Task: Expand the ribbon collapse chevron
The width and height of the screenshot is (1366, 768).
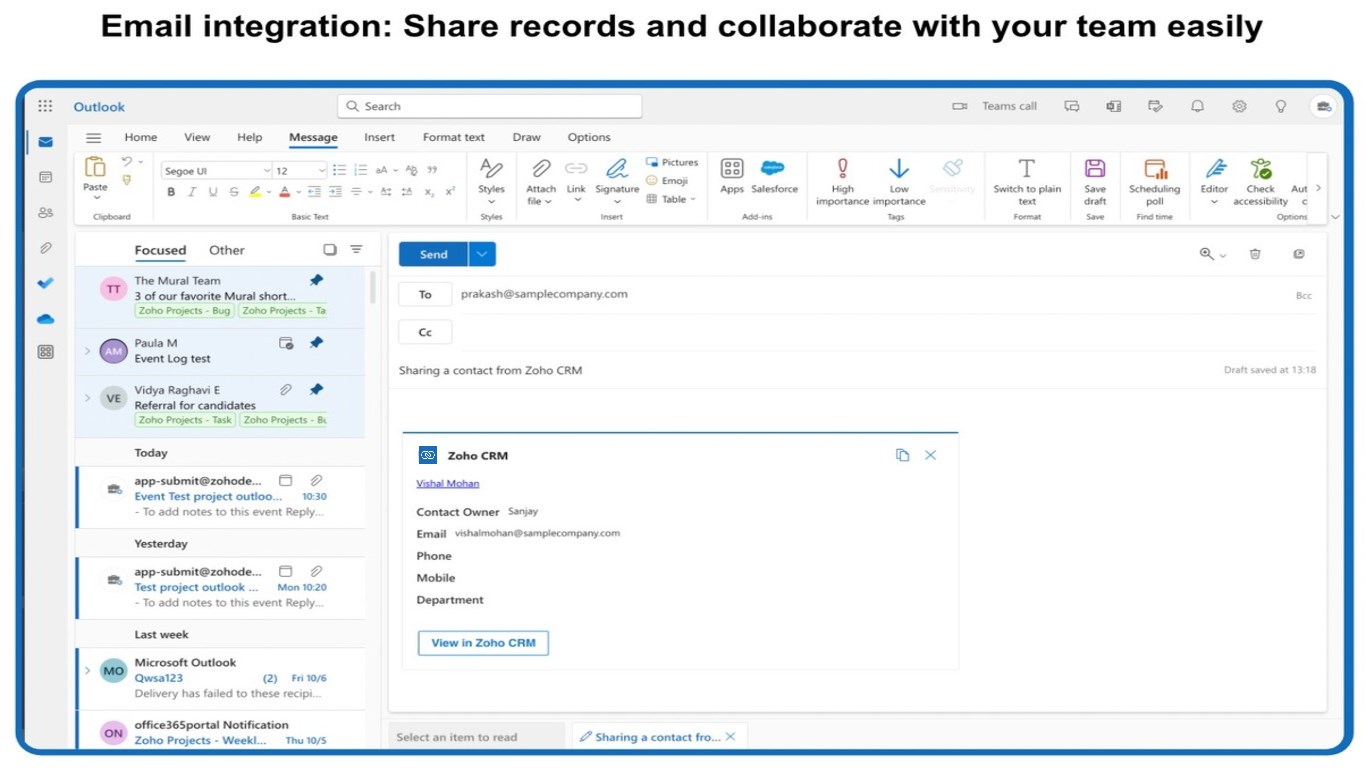Action: tap(1335, 217)
